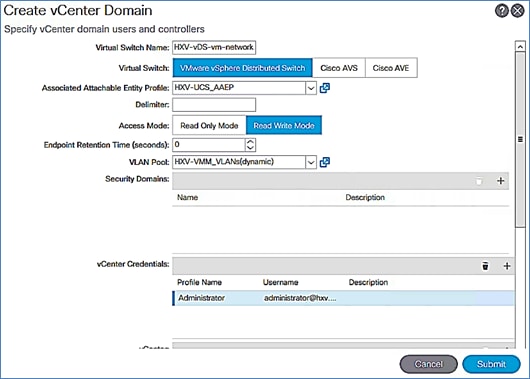Expand Associated Attachable Entity Profile dropdown
Image resolution: width=530 pixels, height=379 pixels.
pos(311,88)
